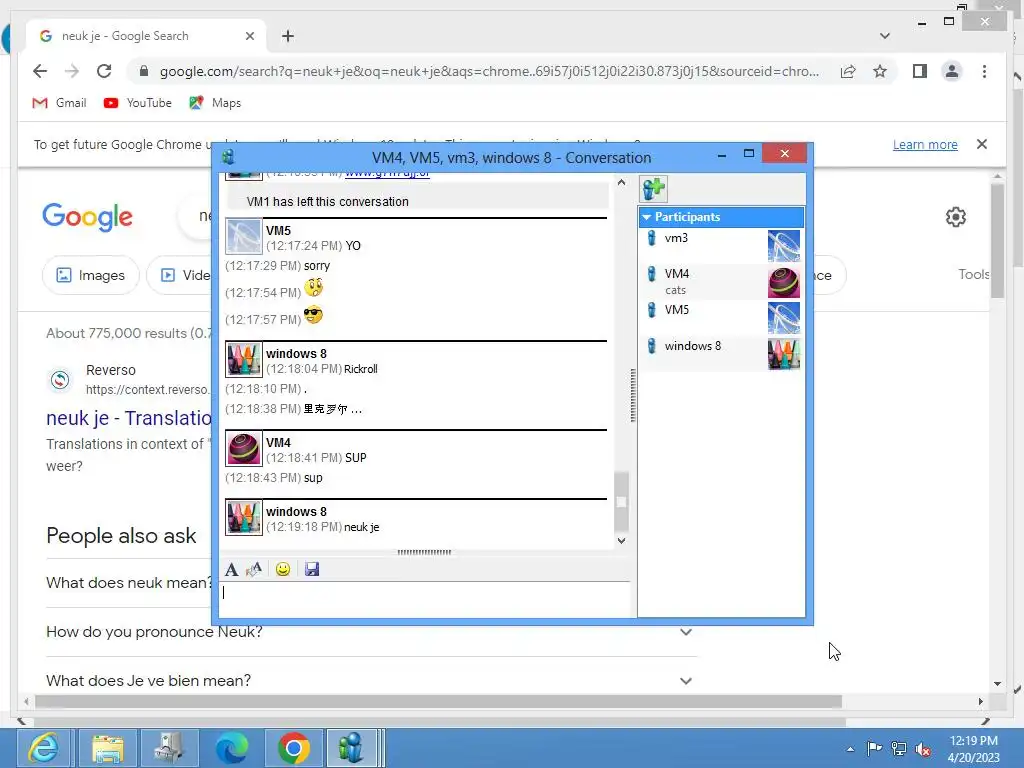1024x768 pixels.
Task: Click the sunglasses emoji sent at 12:17:57
Action: [x=313, y=315]
